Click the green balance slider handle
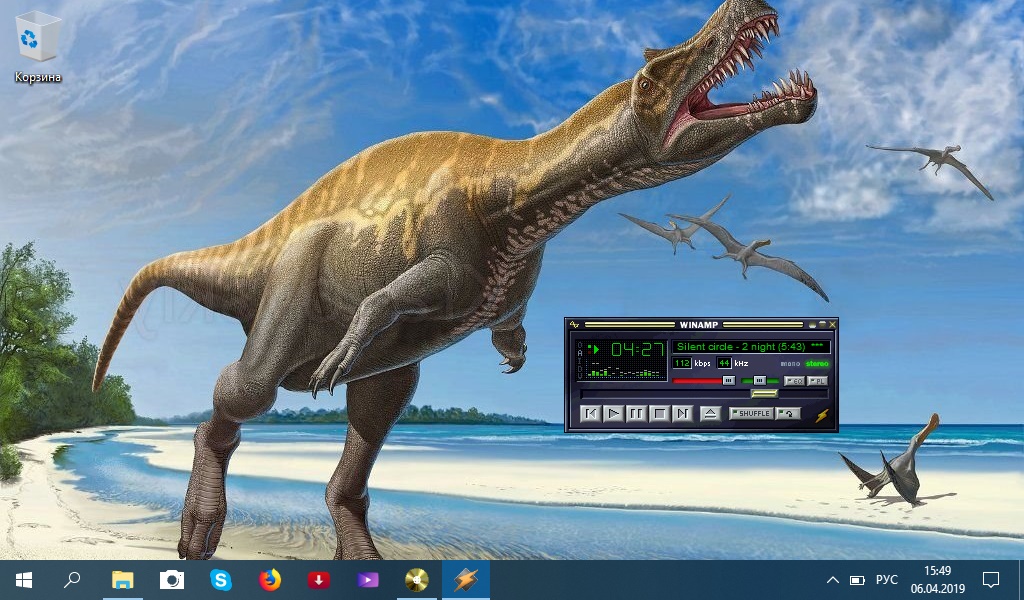This screenshot has width=1024, height=600. [x=760, y=381]
